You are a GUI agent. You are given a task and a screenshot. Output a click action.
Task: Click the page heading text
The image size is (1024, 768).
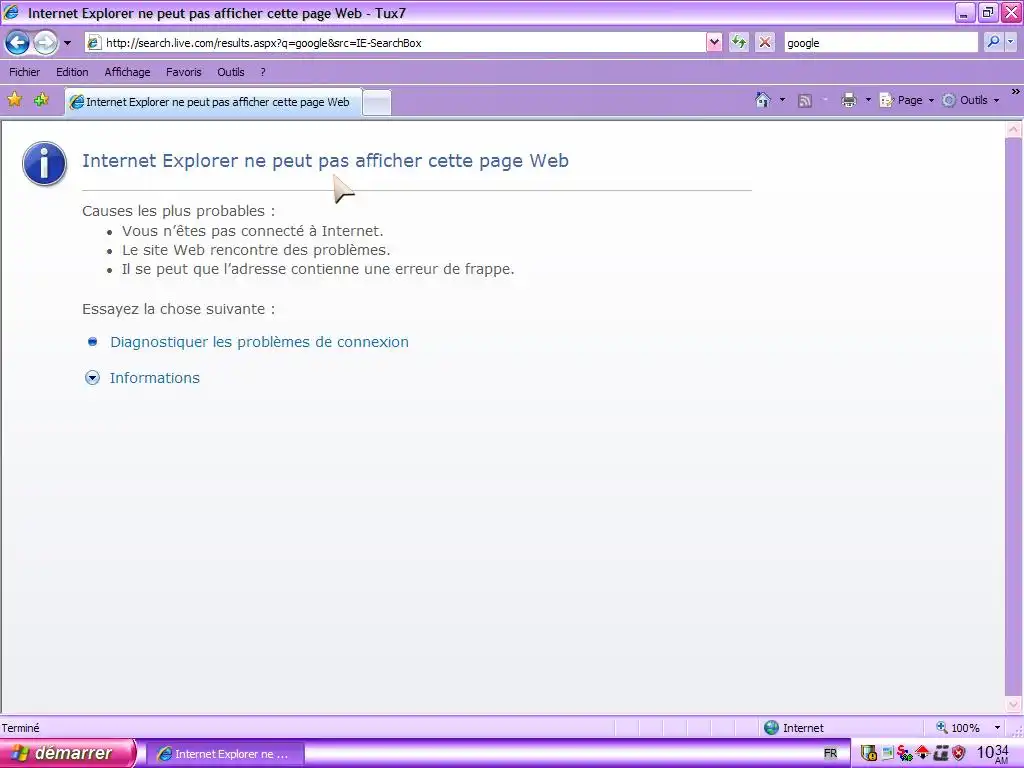[x=325, y=161]
